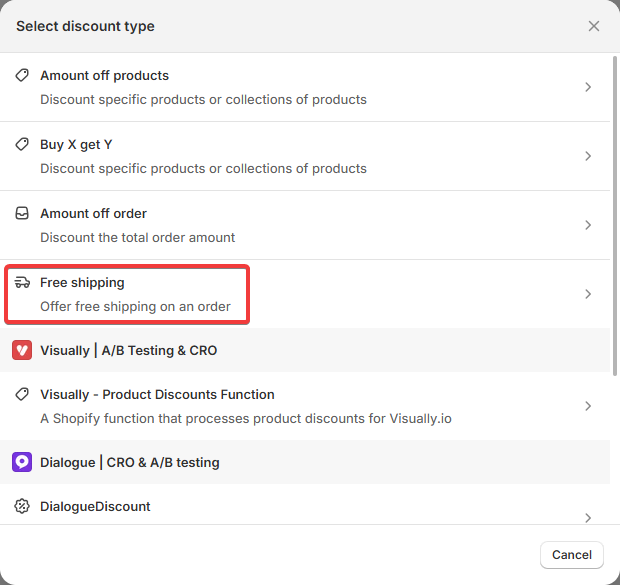Click the Cancel button
The height and width of the screenshot is (585, 620).
(x=572, y=555)
